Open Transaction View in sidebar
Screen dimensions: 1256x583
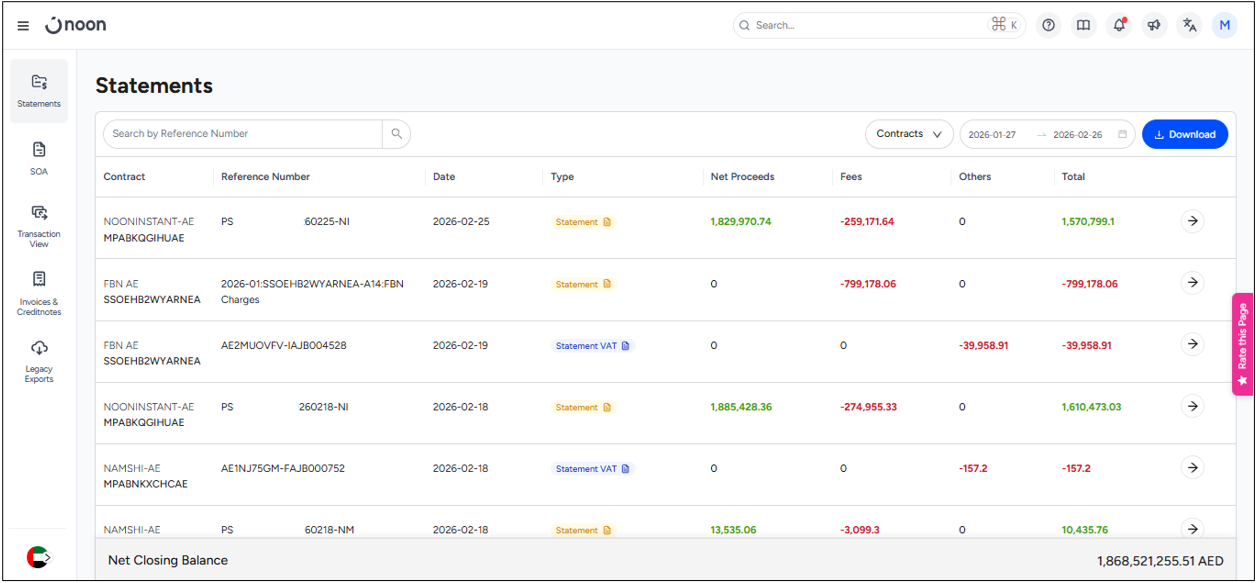[x=39, y=225]
